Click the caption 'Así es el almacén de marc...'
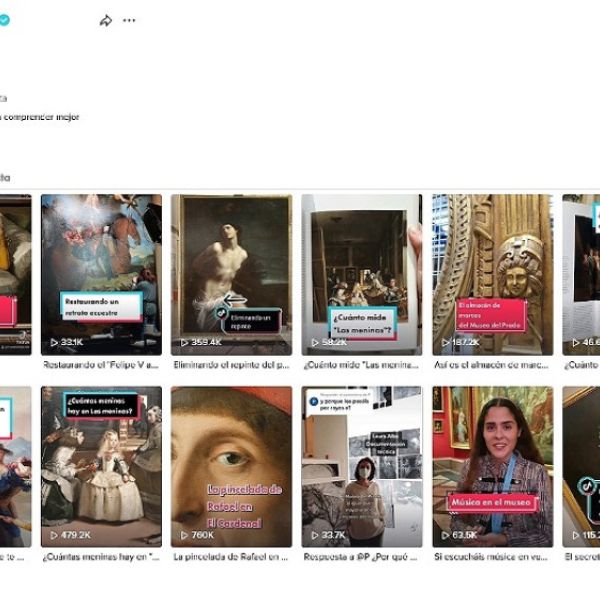This screenshot has height=600, width=600. click(491, 365)
